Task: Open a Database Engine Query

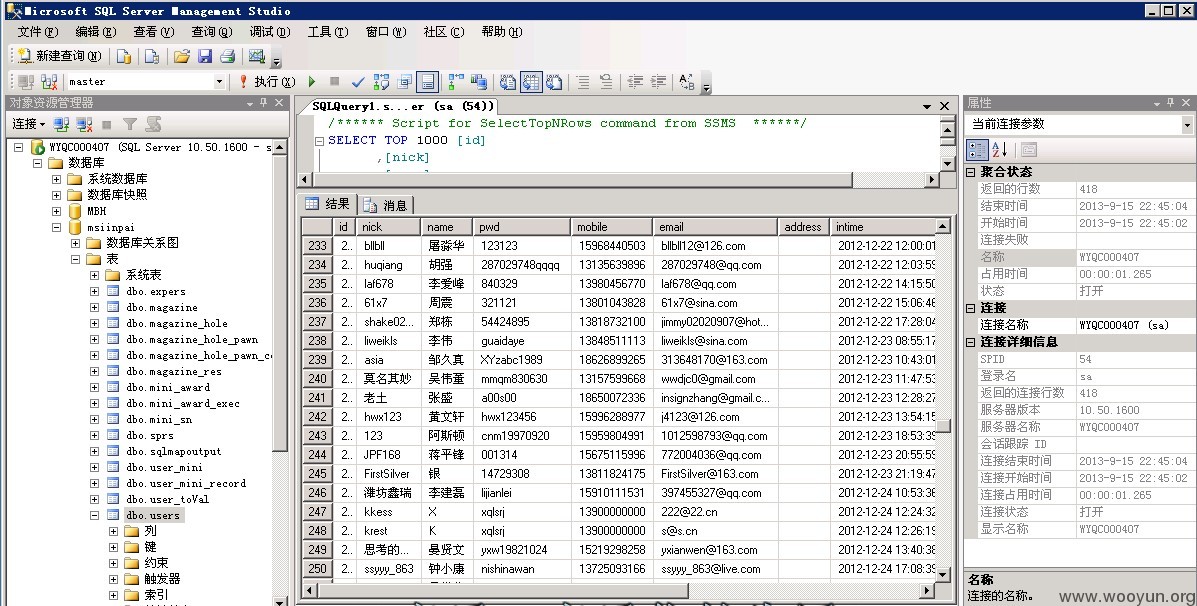Action: coord(124,56)
